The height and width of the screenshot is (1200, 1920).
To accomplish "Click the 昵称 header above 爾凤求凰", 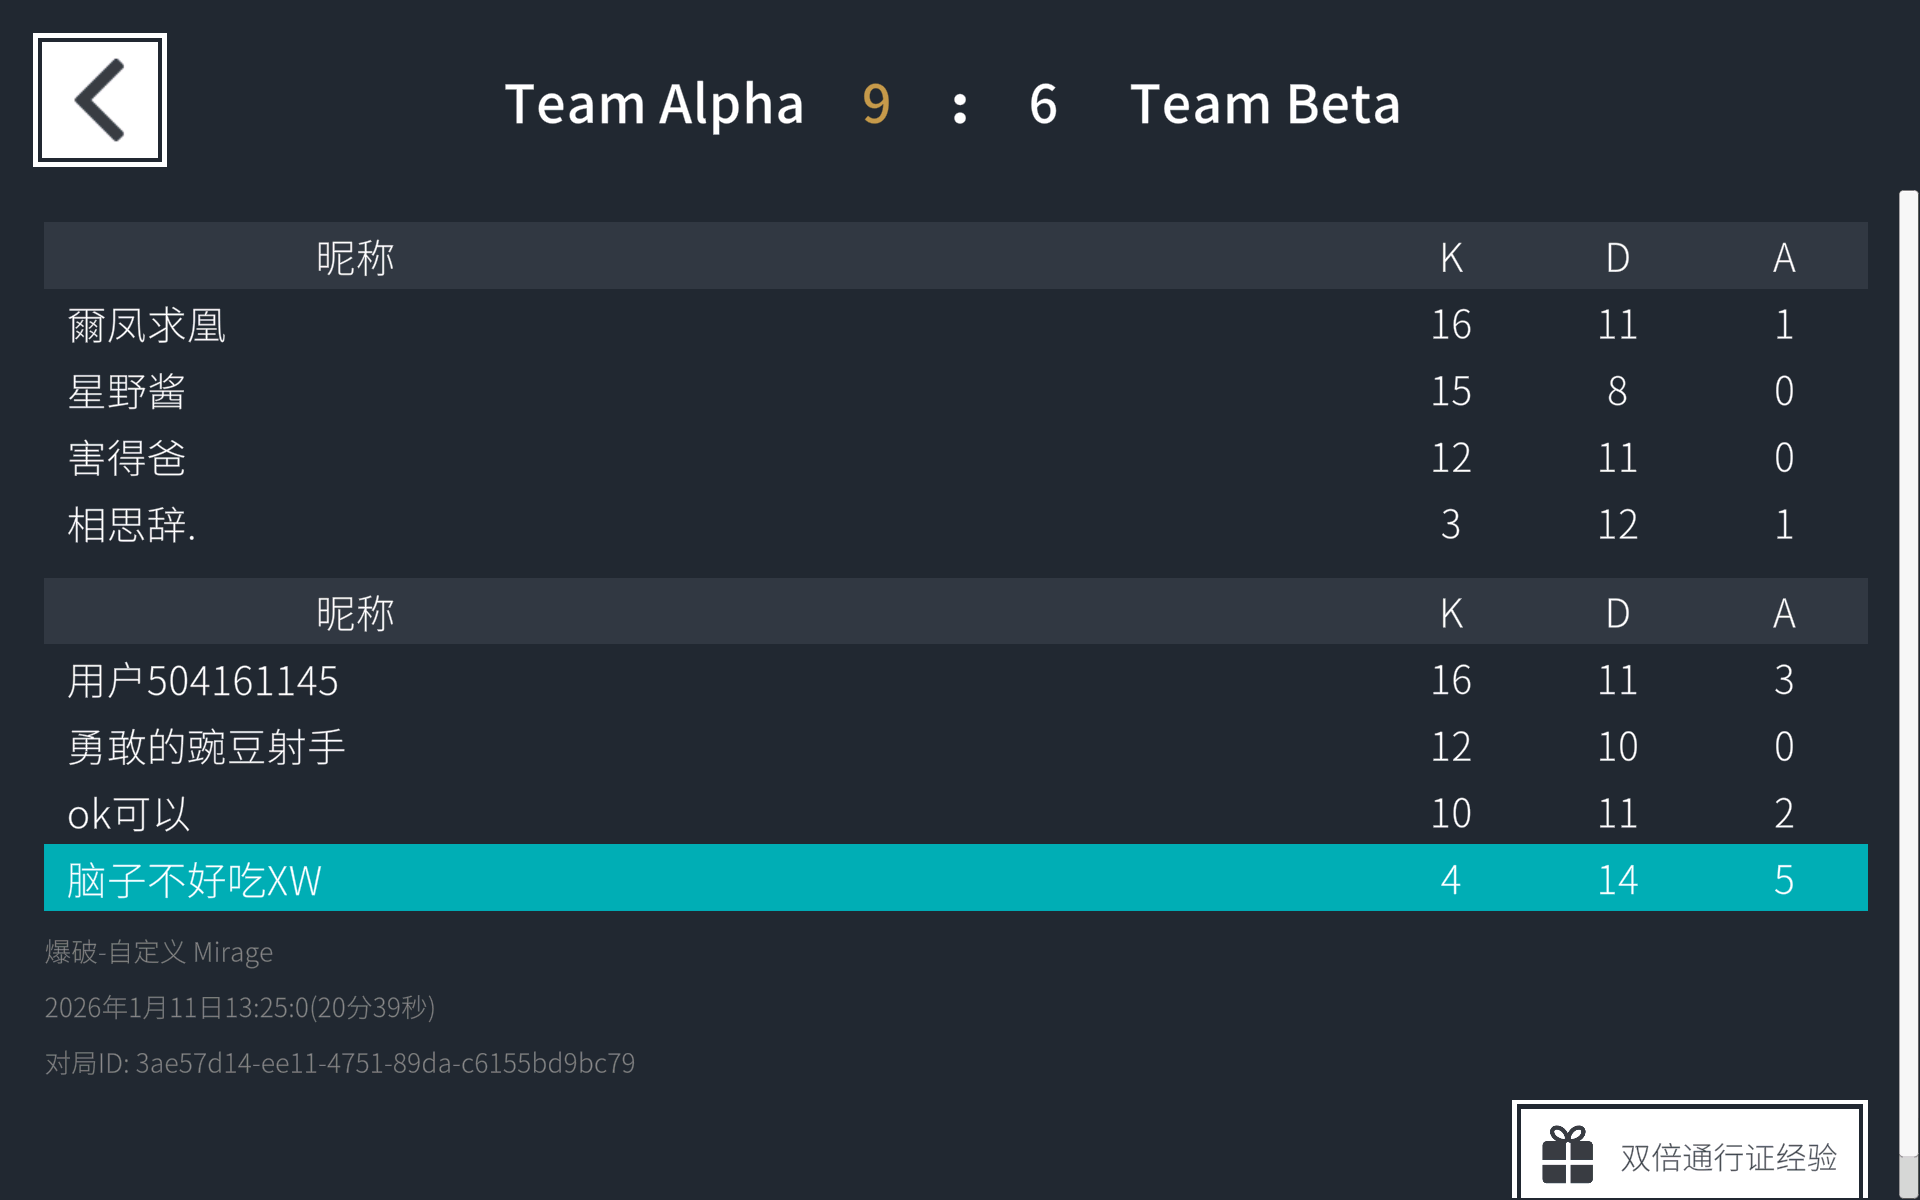I will coord(355,257).
